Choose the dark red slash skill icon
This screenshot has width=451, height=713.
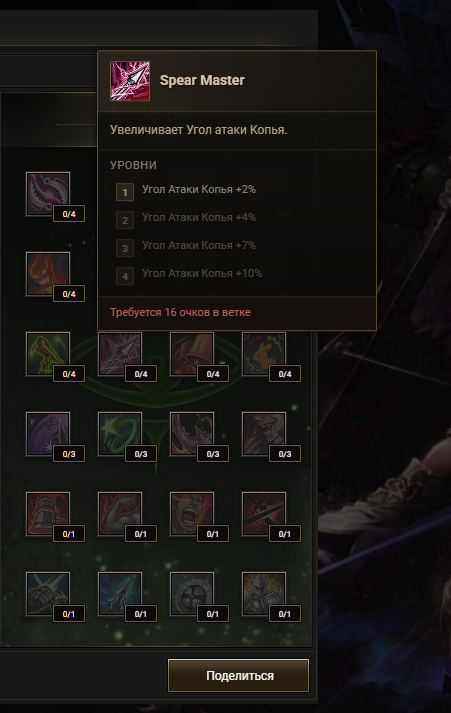264,514
